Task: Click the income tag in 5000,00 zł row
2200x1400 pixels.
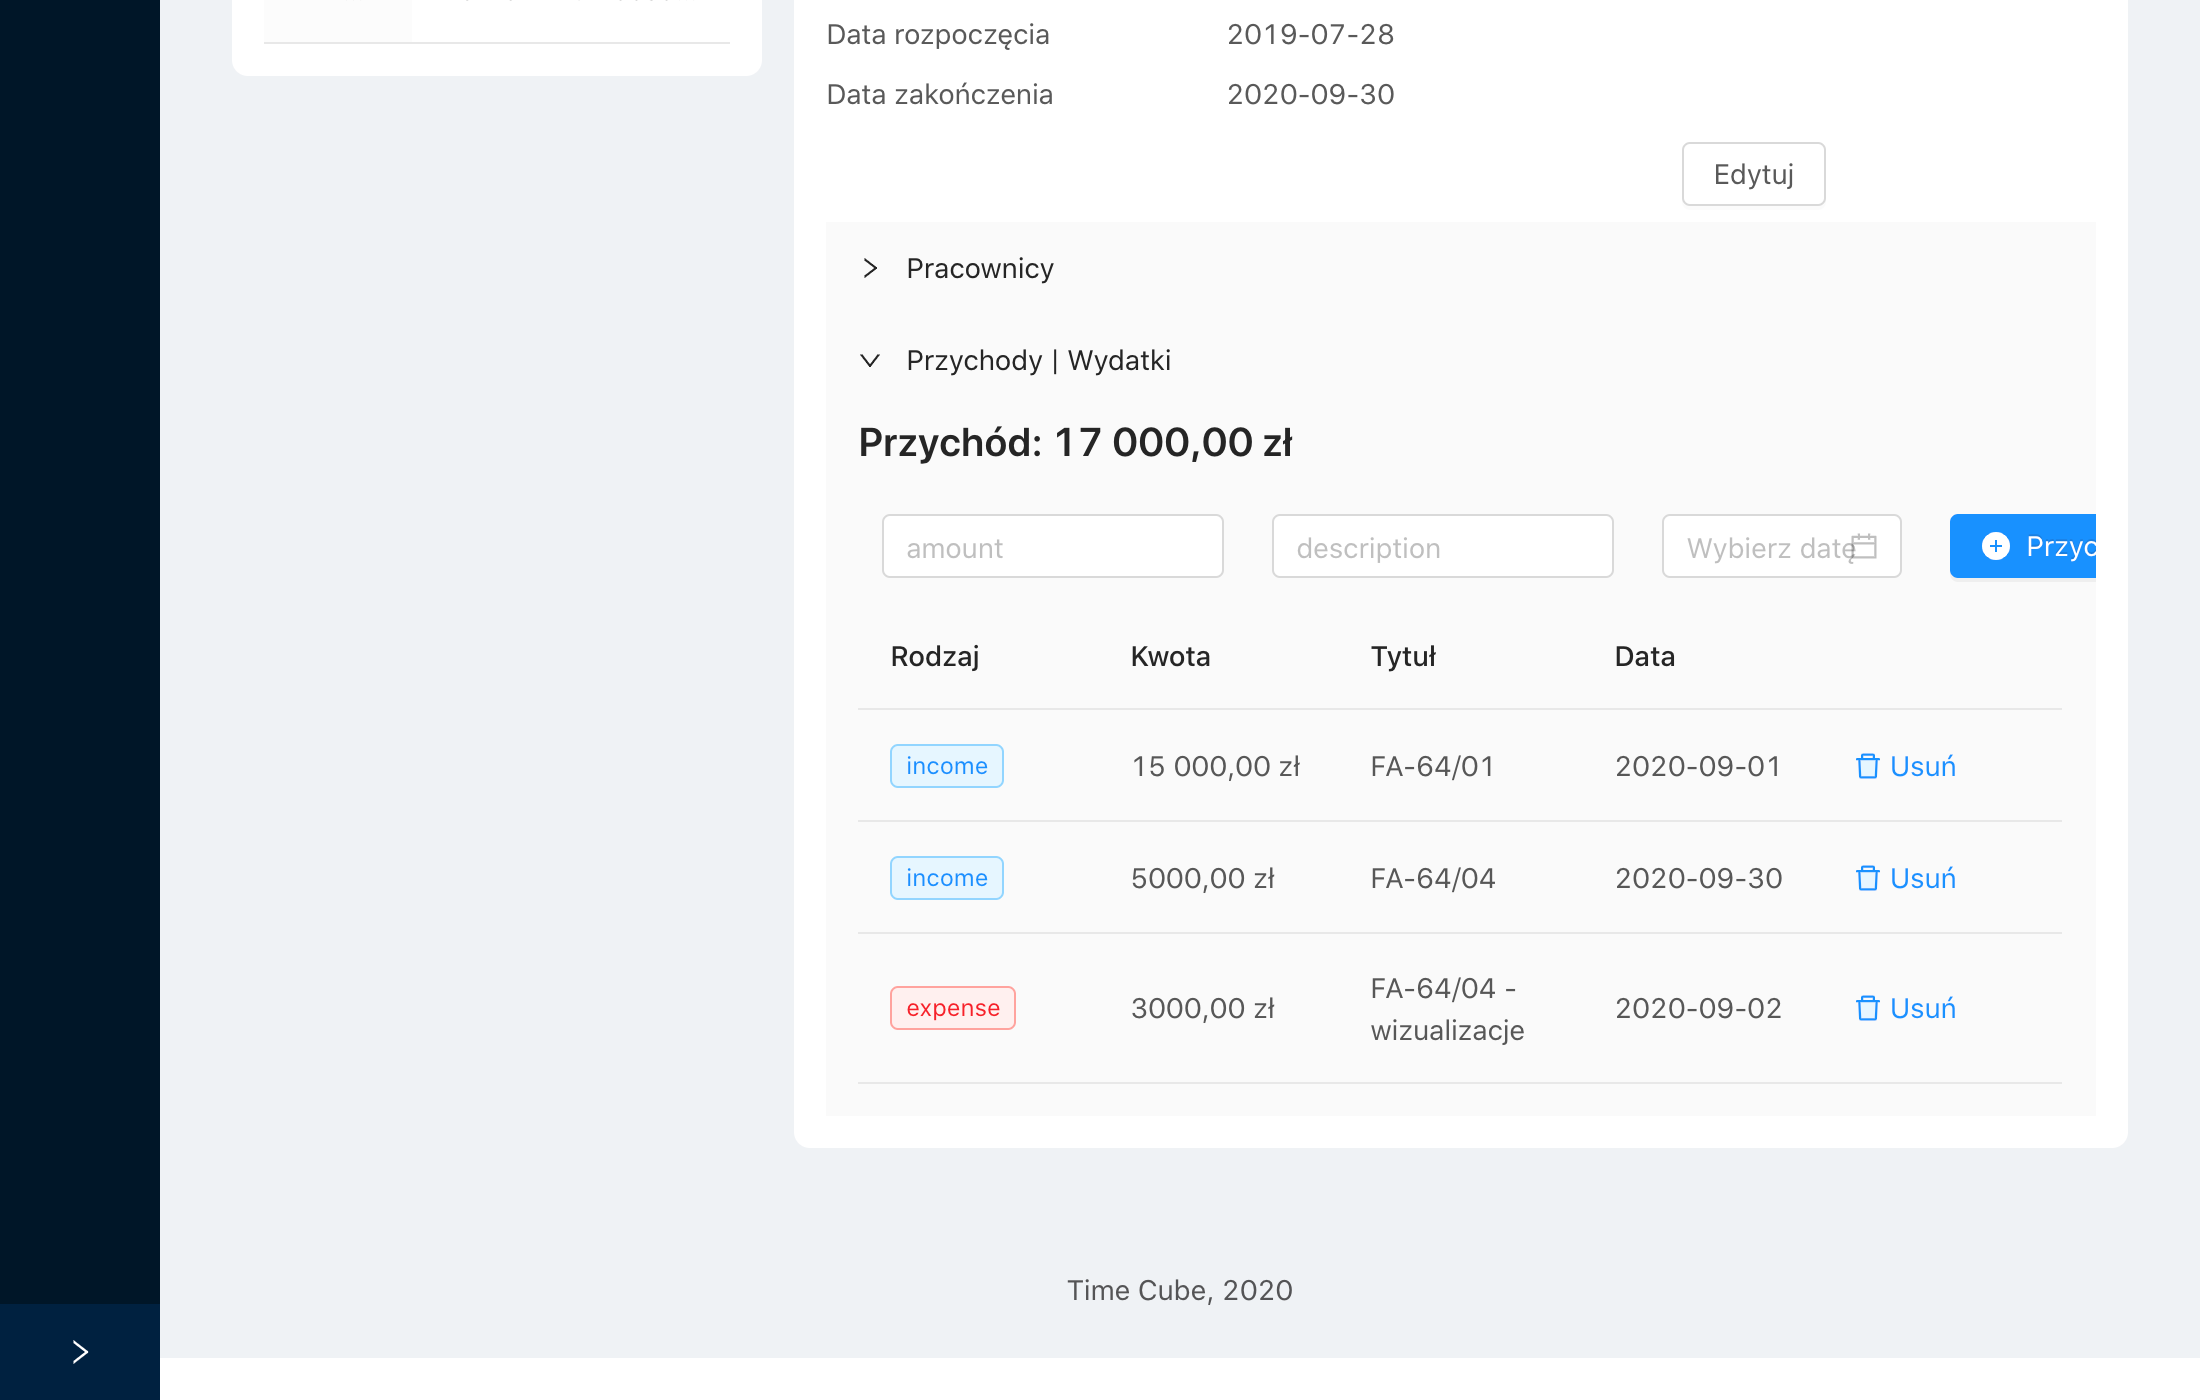Action: coord(946,878)
